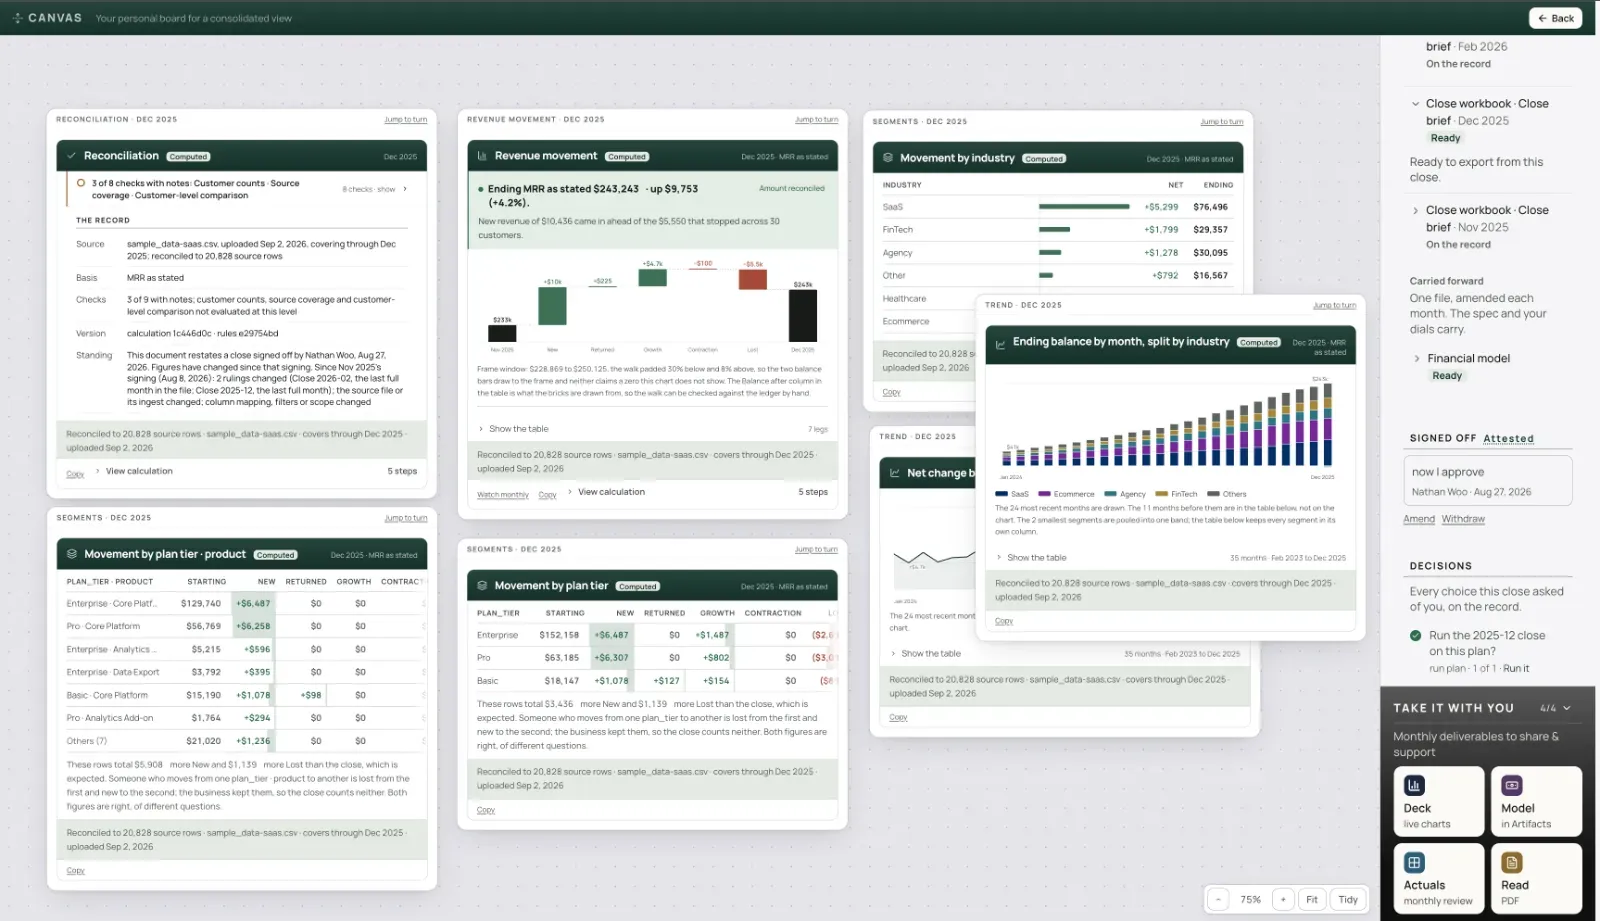This screenshot has height=921, width=1600.
Task: Collapse the Close workbook Dec 2025 item
Action: click(1416, 104)
